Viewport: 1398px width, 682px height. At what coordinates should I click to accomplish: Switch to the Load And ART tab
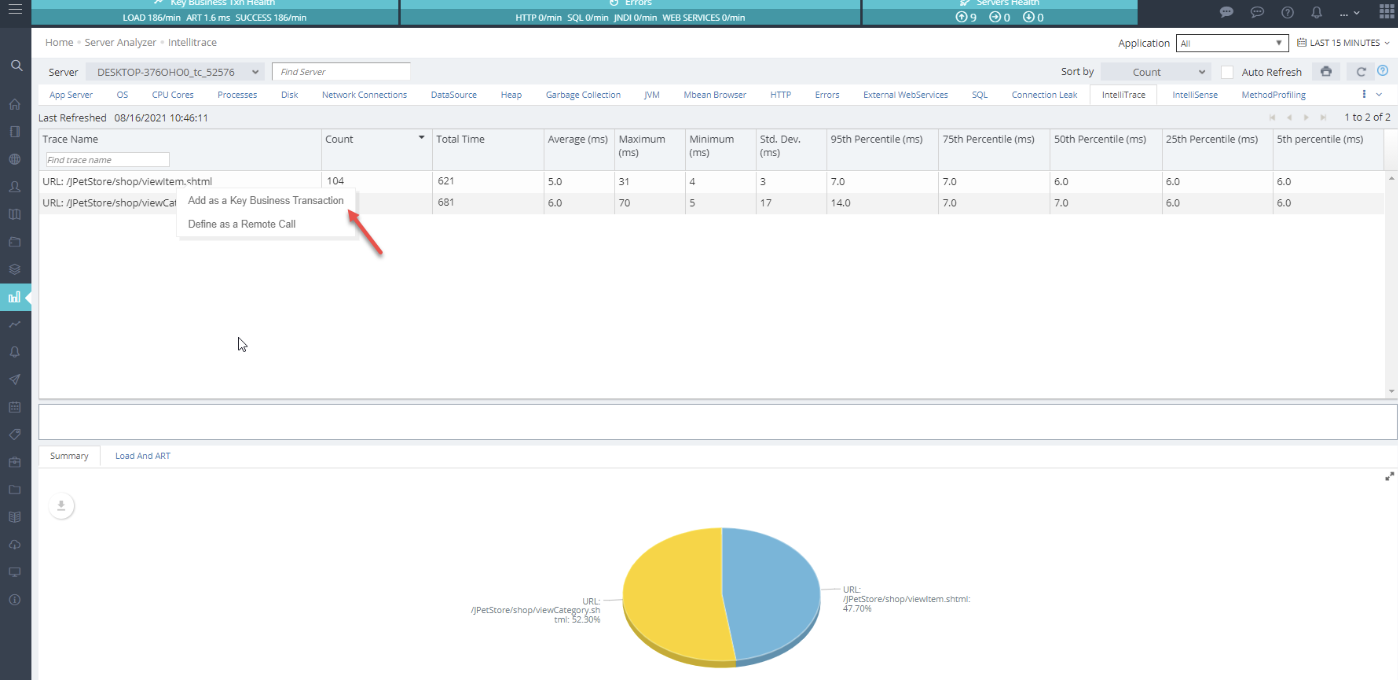(142, 456)
